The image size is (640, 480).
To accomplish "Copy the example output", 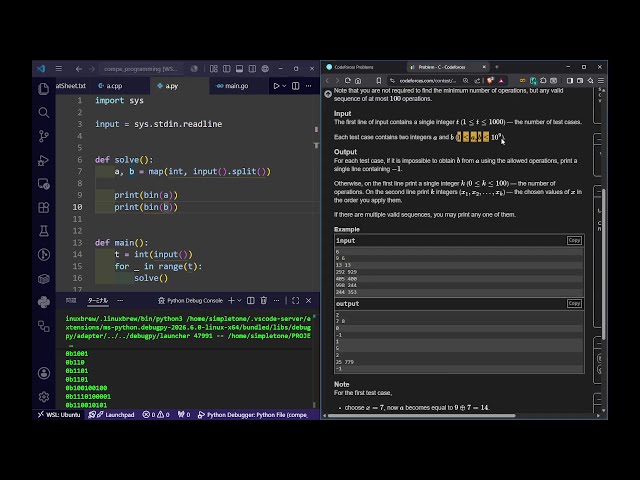I will click(574, 303).
